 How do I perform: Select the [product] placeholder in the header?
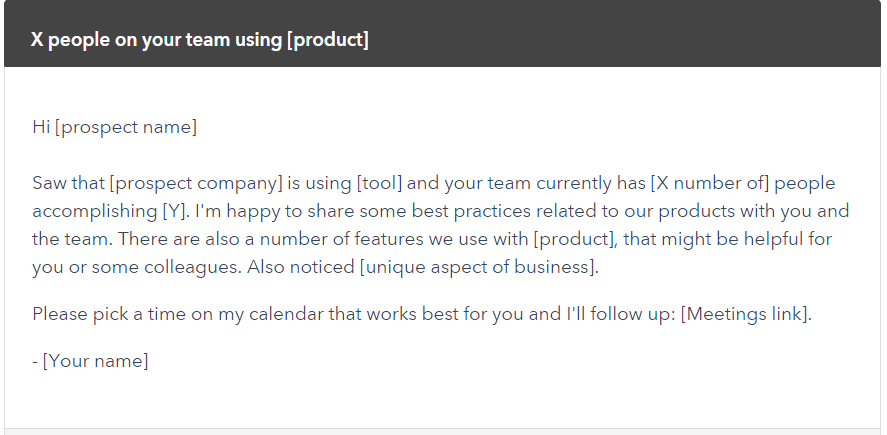328,40
